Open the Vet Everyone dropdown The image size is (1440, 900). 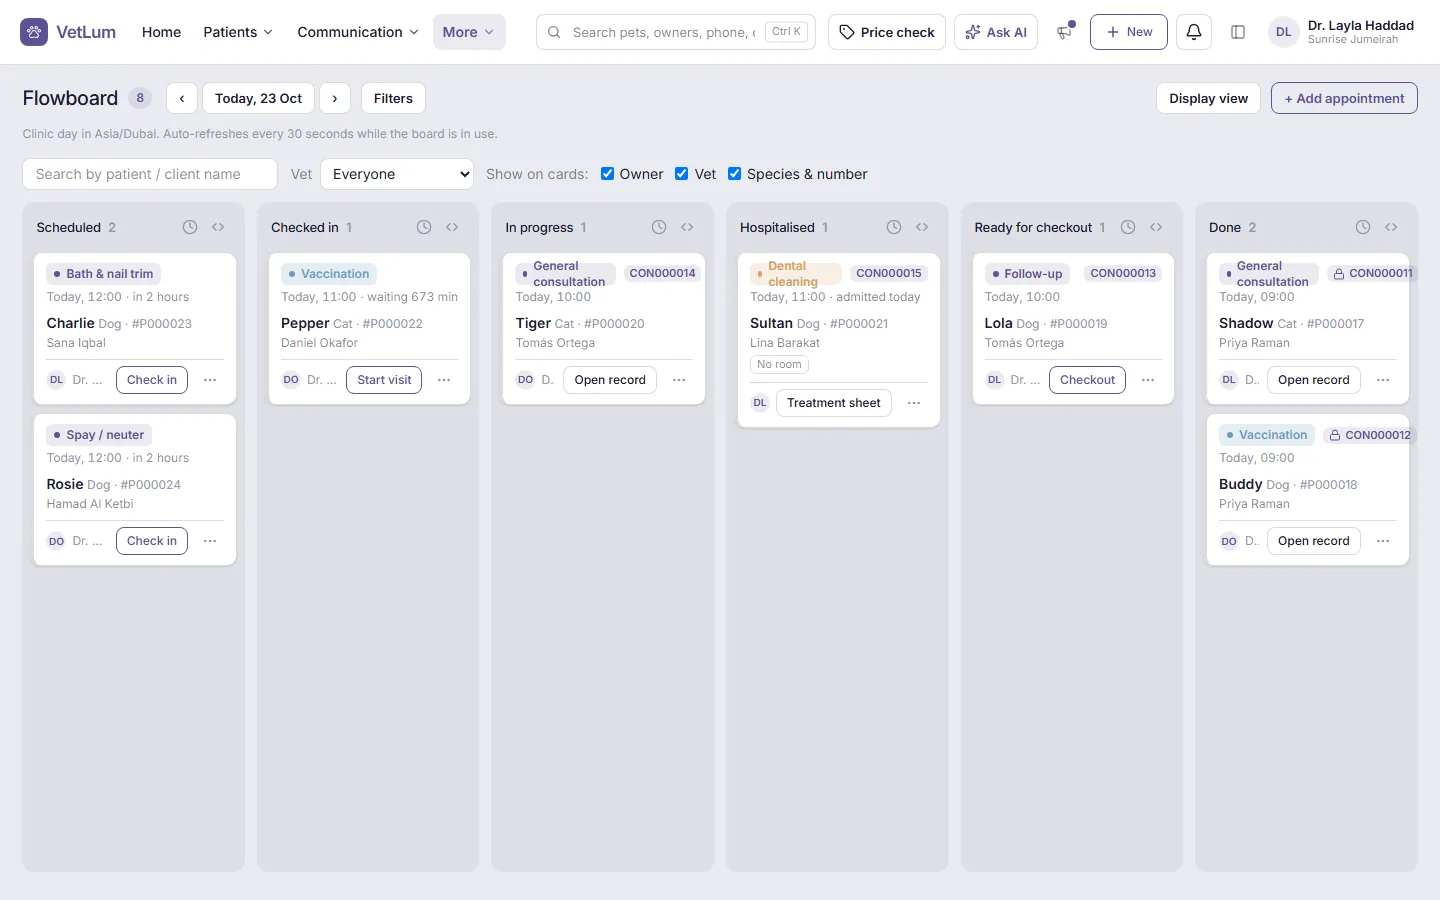pos(397,174)
